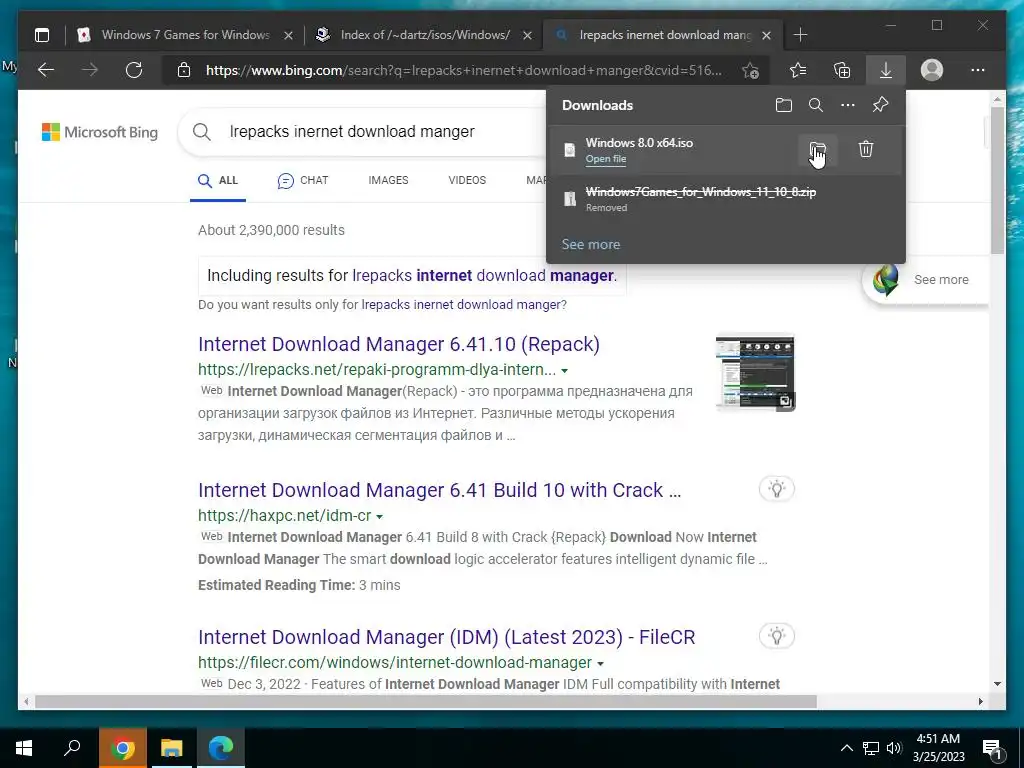Click the browser address bar URL
Screen dimensions: 1024x768
(464, 70)
